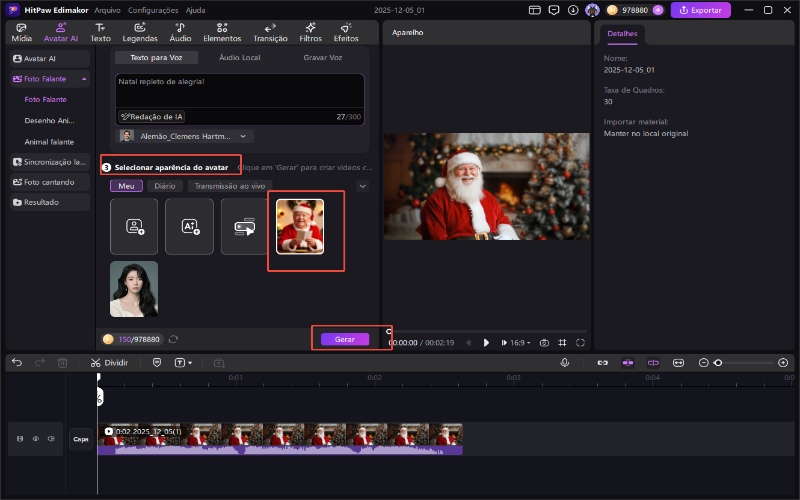Click the marker shield icon in timeline toolbar

[x=157, y=363]
